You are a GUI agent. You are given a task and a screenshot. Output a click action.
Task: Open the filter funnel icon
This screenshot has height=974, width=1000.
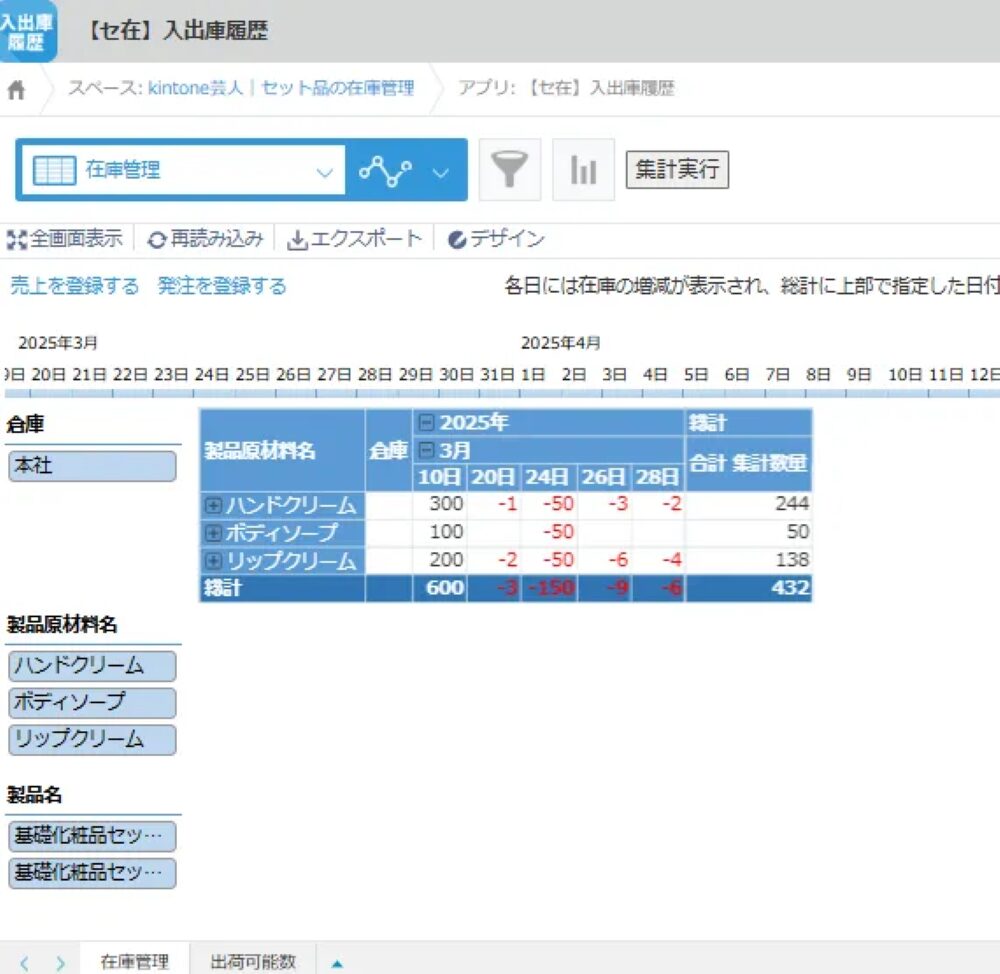point(510,170)
